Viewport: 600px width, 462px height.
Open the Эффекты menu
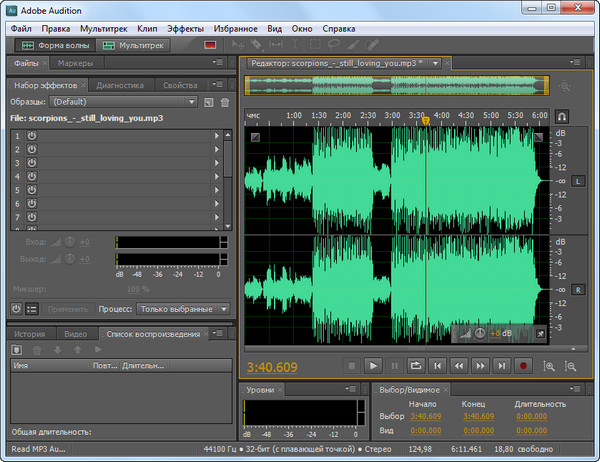point(184,29)
